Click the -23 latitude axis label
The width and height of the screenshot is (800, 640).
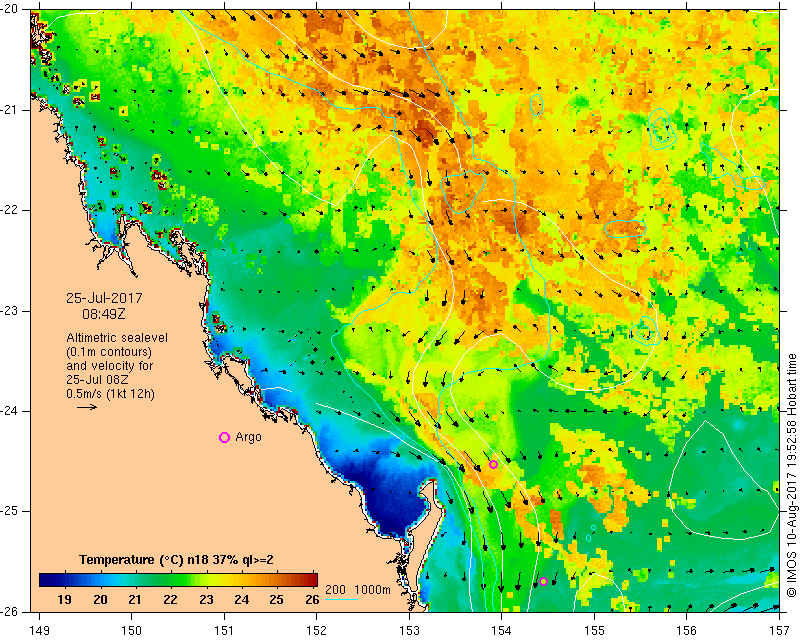[10, 311]
